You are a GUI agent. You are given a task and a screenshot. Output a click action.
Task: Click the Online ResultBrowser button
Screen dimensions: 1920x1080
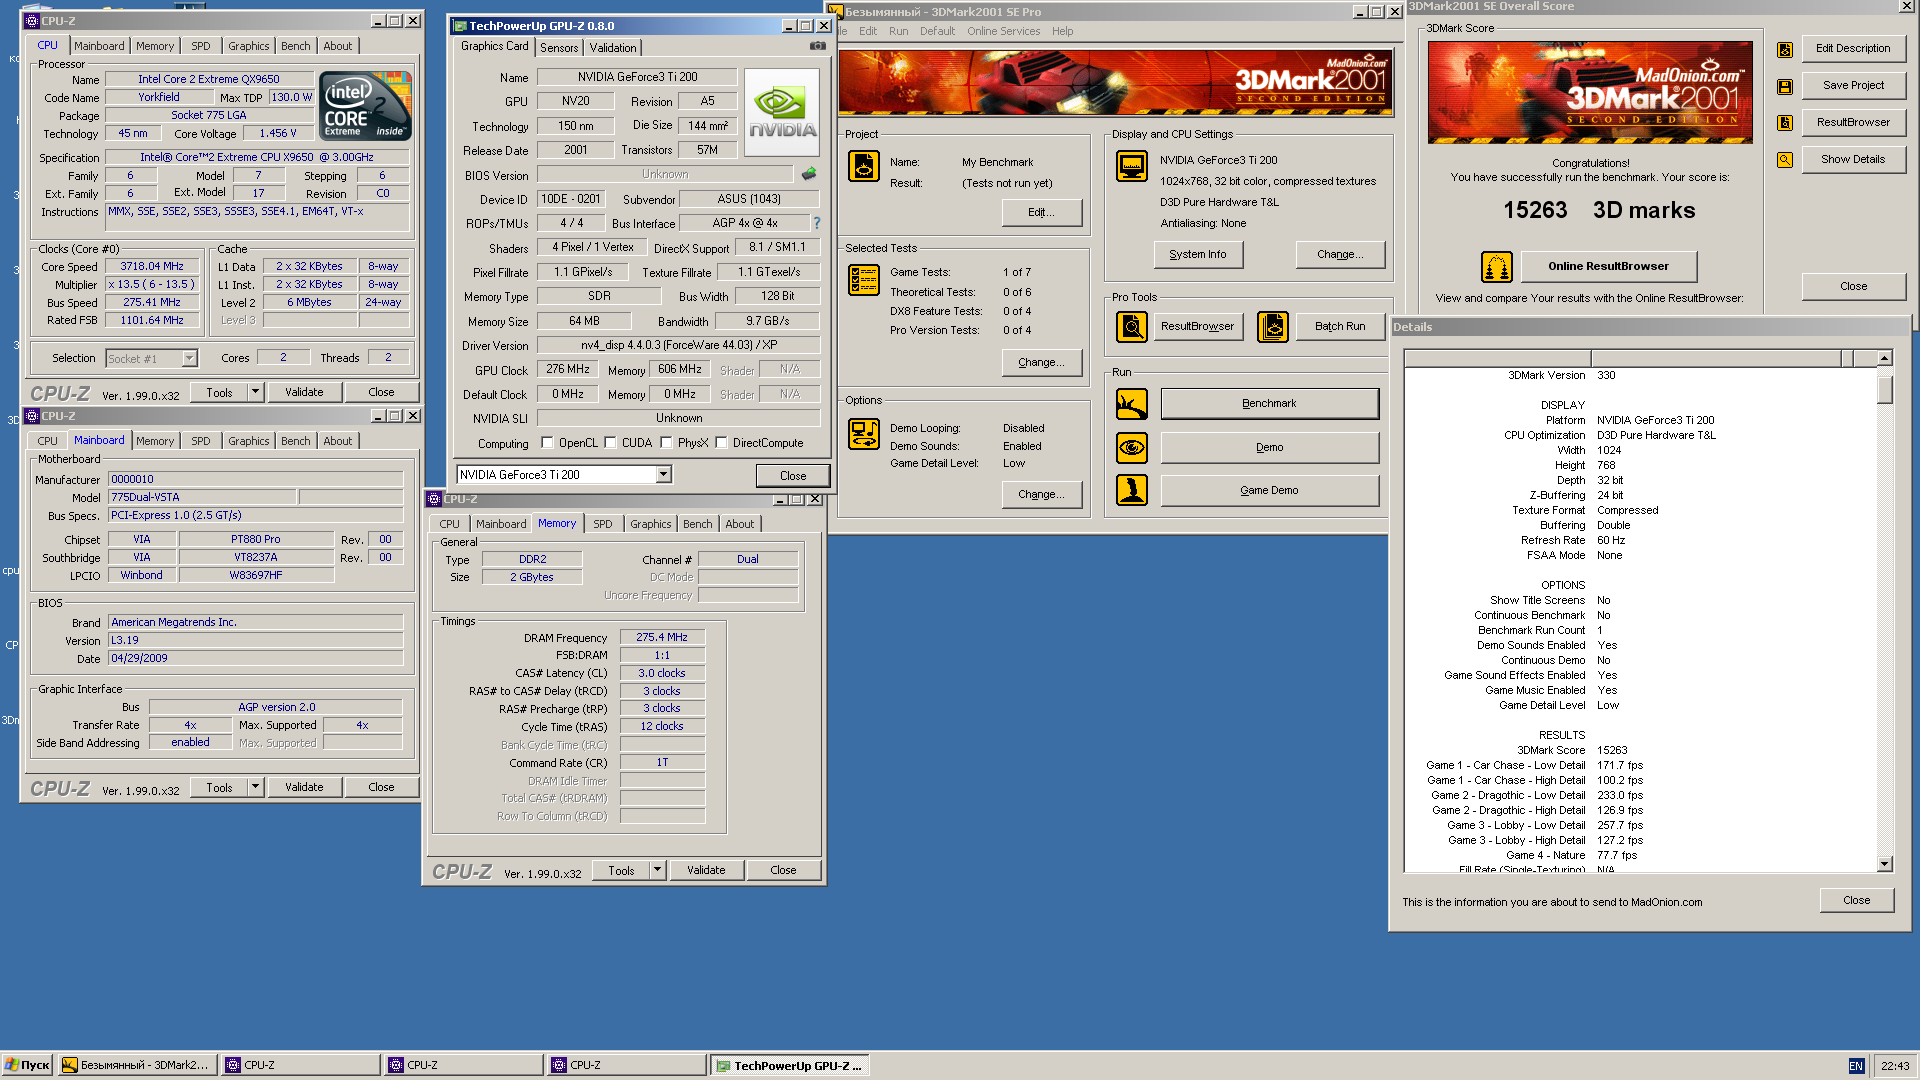pyautogui.click(x=1608, y=266)
